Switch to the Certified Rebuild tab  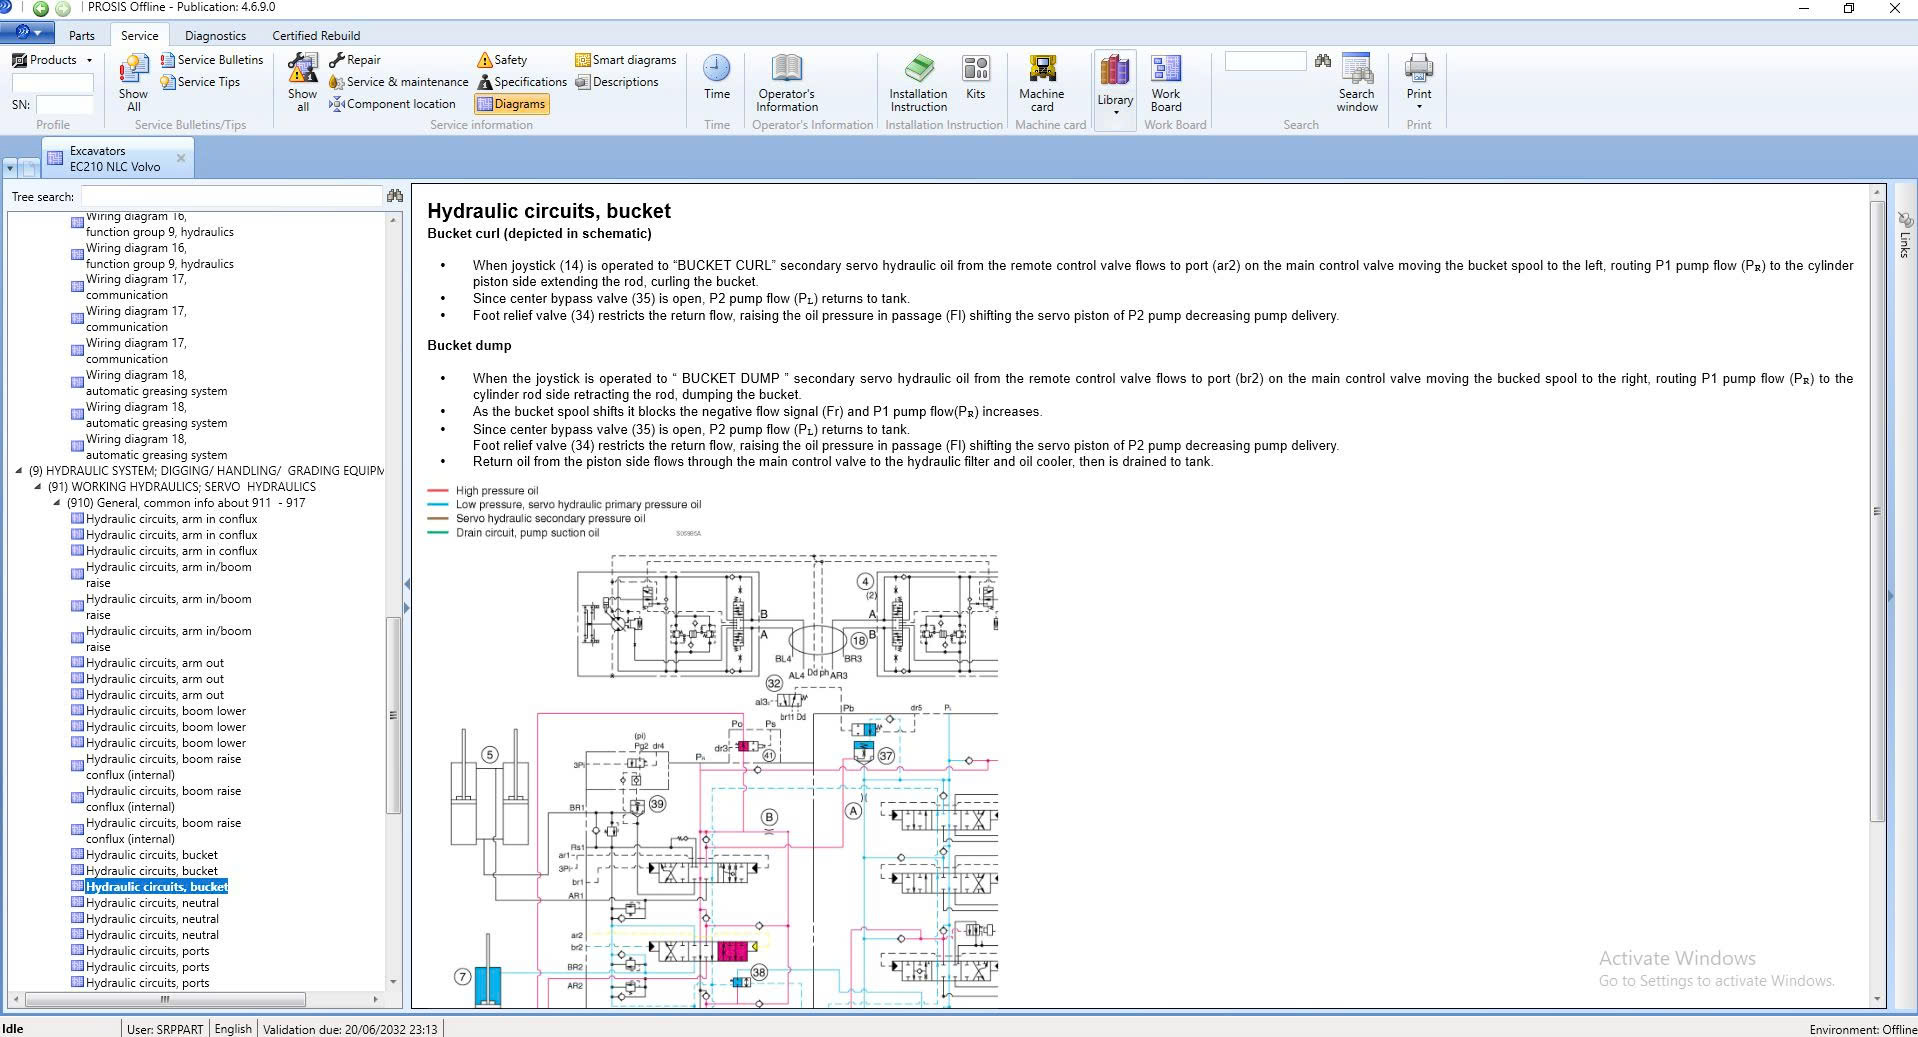coord(316,35)
